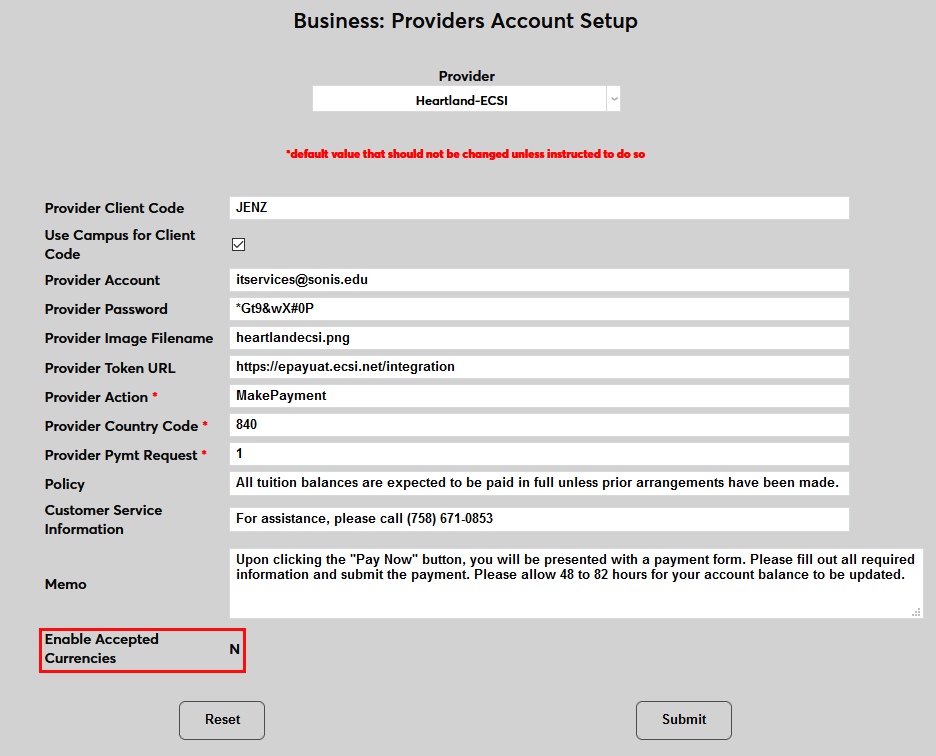Viewport: 936px width, 756px height.
Task: Click the Provider label above dropdown
Action: pos(467,76)
